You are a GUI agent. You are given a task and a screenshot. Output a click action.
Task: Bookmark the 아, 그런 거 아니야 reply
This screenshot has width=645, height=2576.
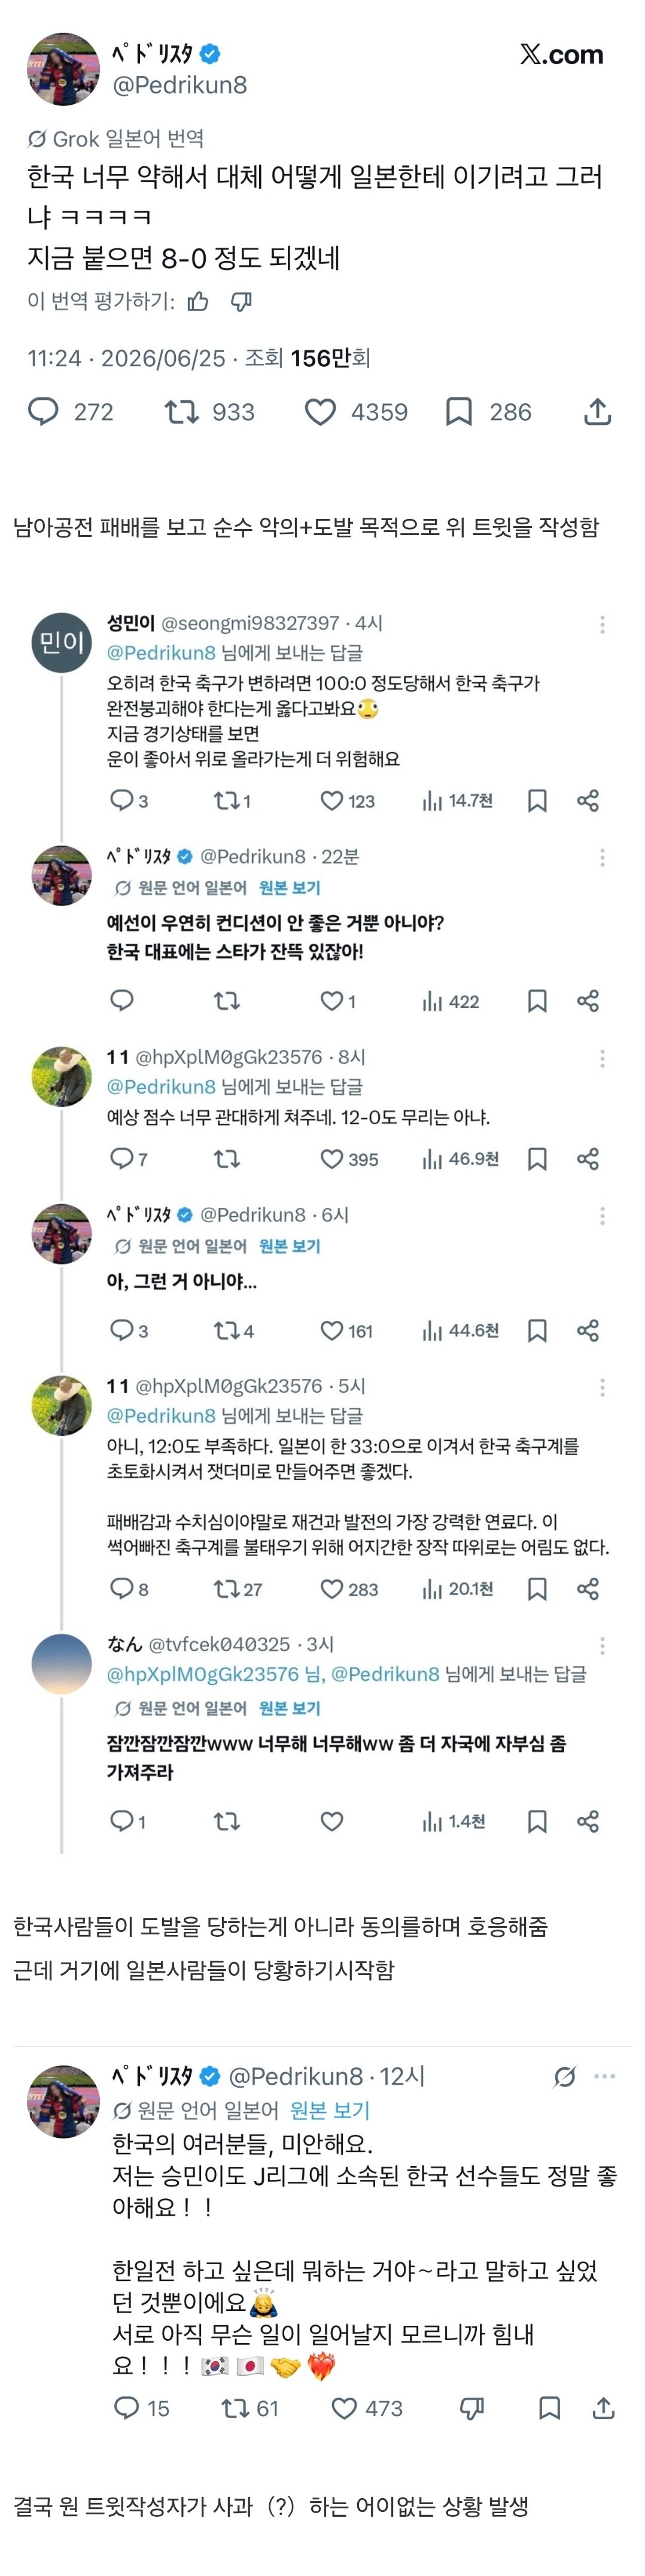click(537, 1331)
